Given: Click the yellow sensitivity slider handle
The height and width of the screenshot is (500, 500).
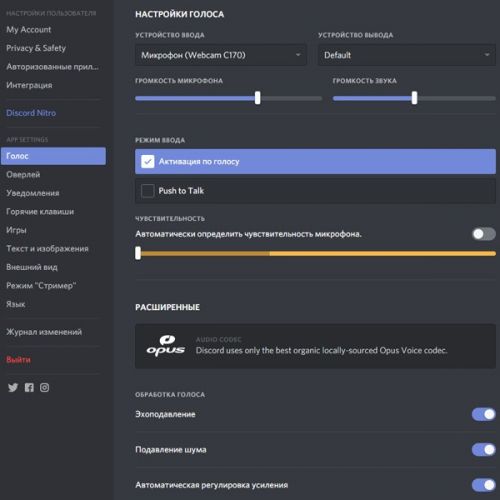Looking at the screenshot, I should 138,253.
